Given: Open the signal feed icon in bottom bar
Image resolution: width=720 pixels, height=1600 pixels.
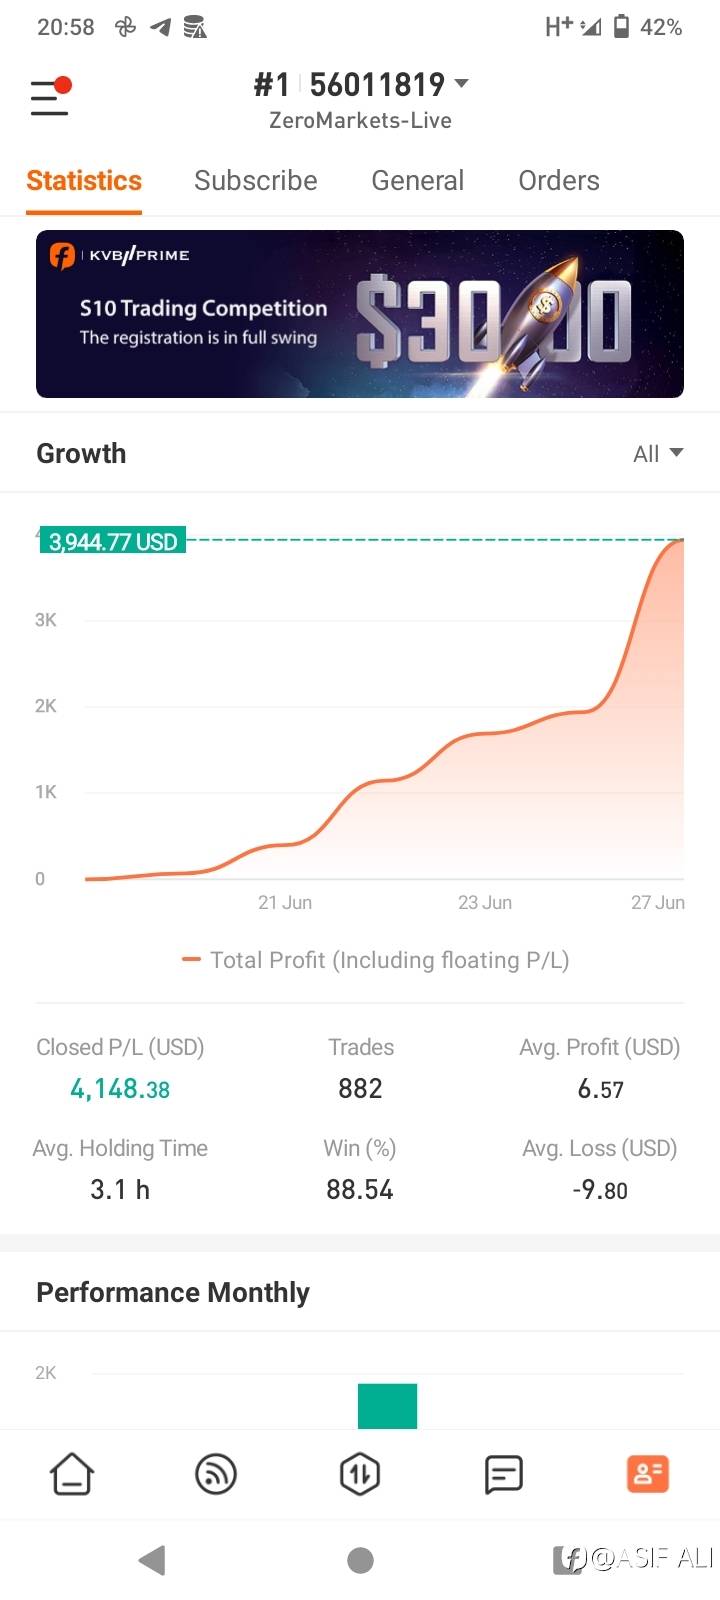Looking at the screenshot, I should tap(216, 1474).
